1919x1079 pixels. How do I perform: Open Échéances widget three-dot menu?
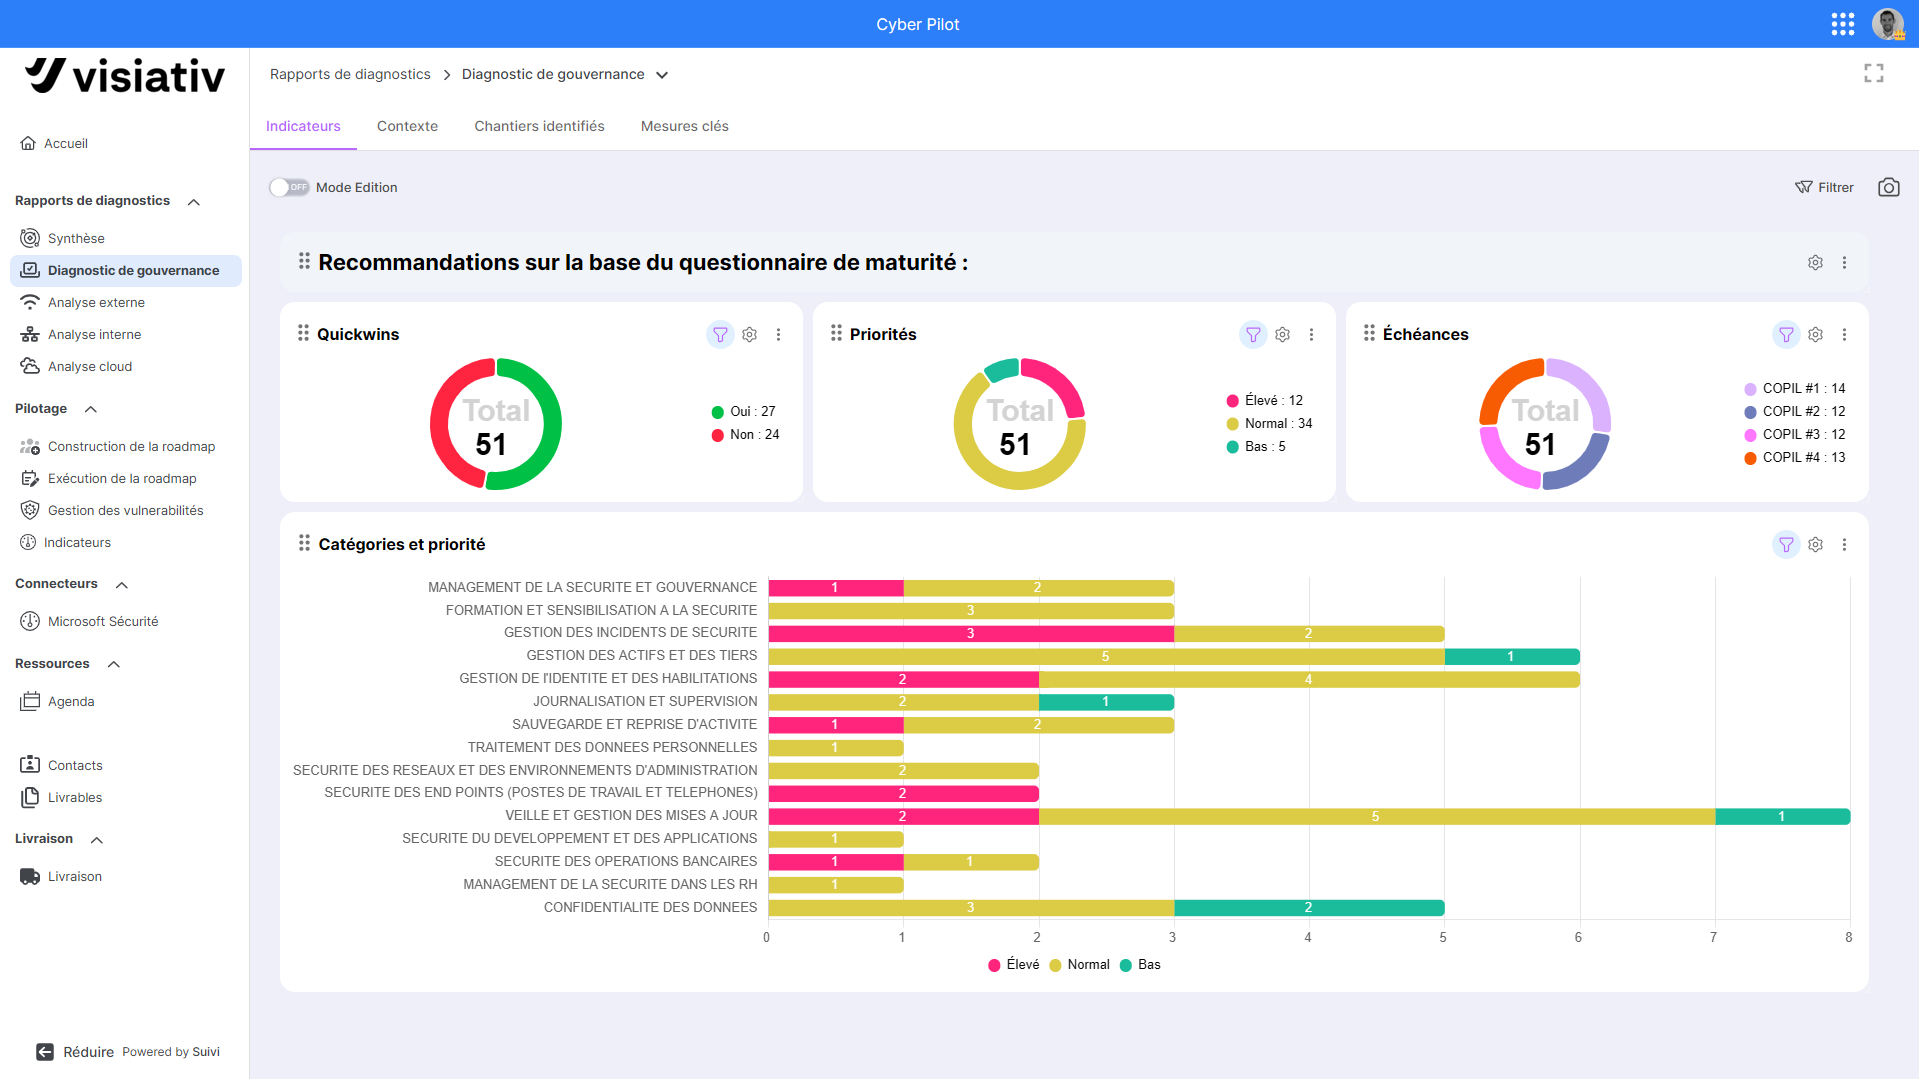pos(1844,334)
